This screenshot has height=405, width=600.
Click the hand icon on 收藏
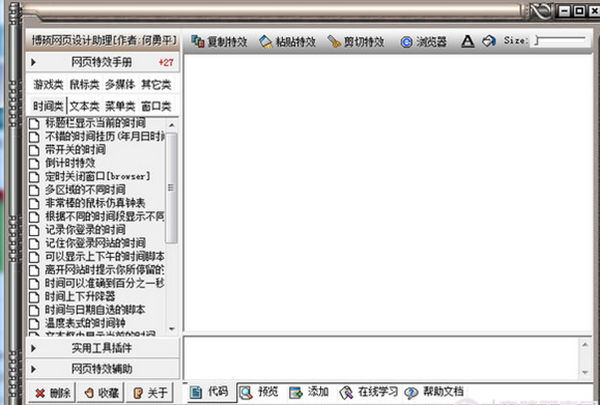click(x=89, y=393)
